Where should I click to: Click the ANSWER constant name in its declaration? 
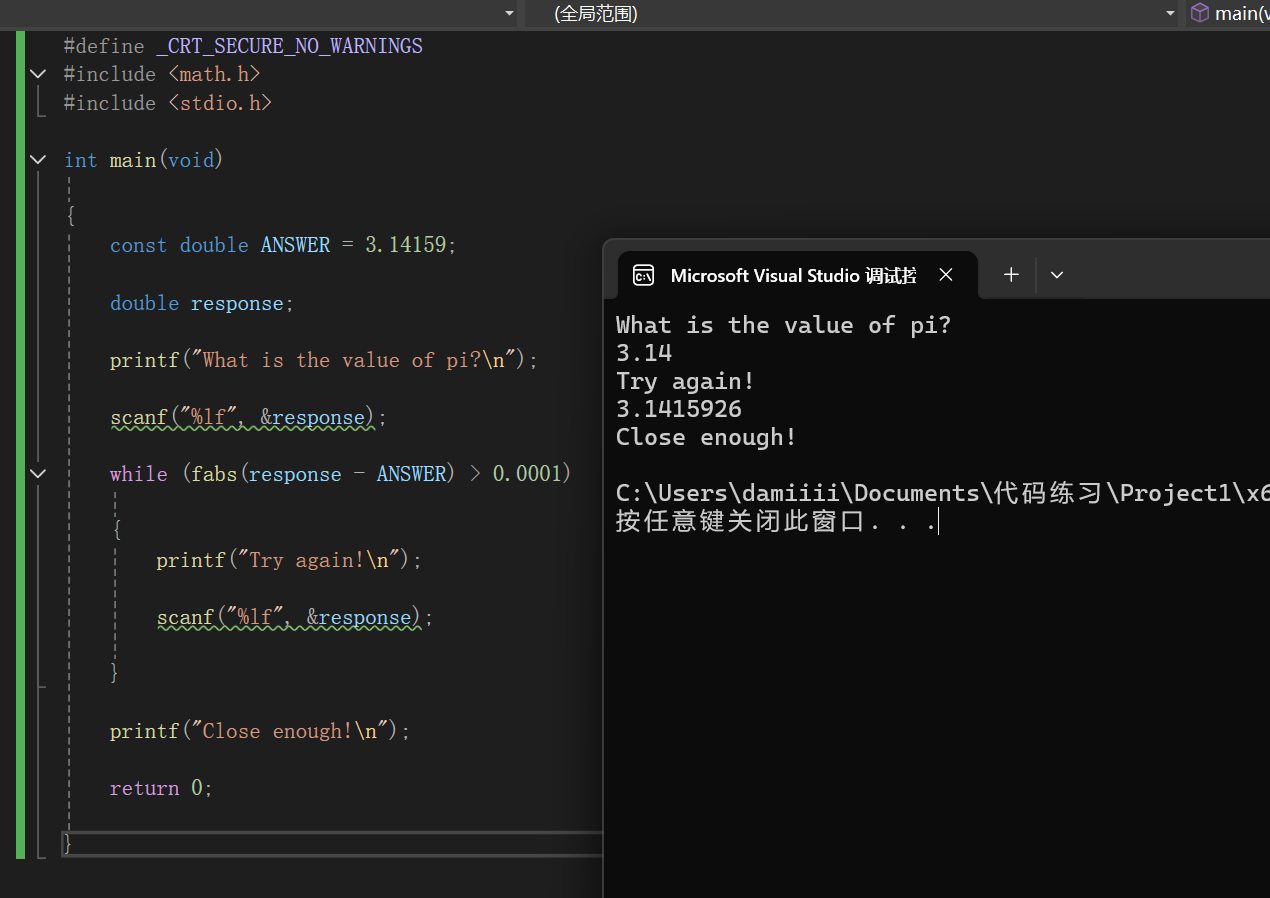(x=295, y=245)
